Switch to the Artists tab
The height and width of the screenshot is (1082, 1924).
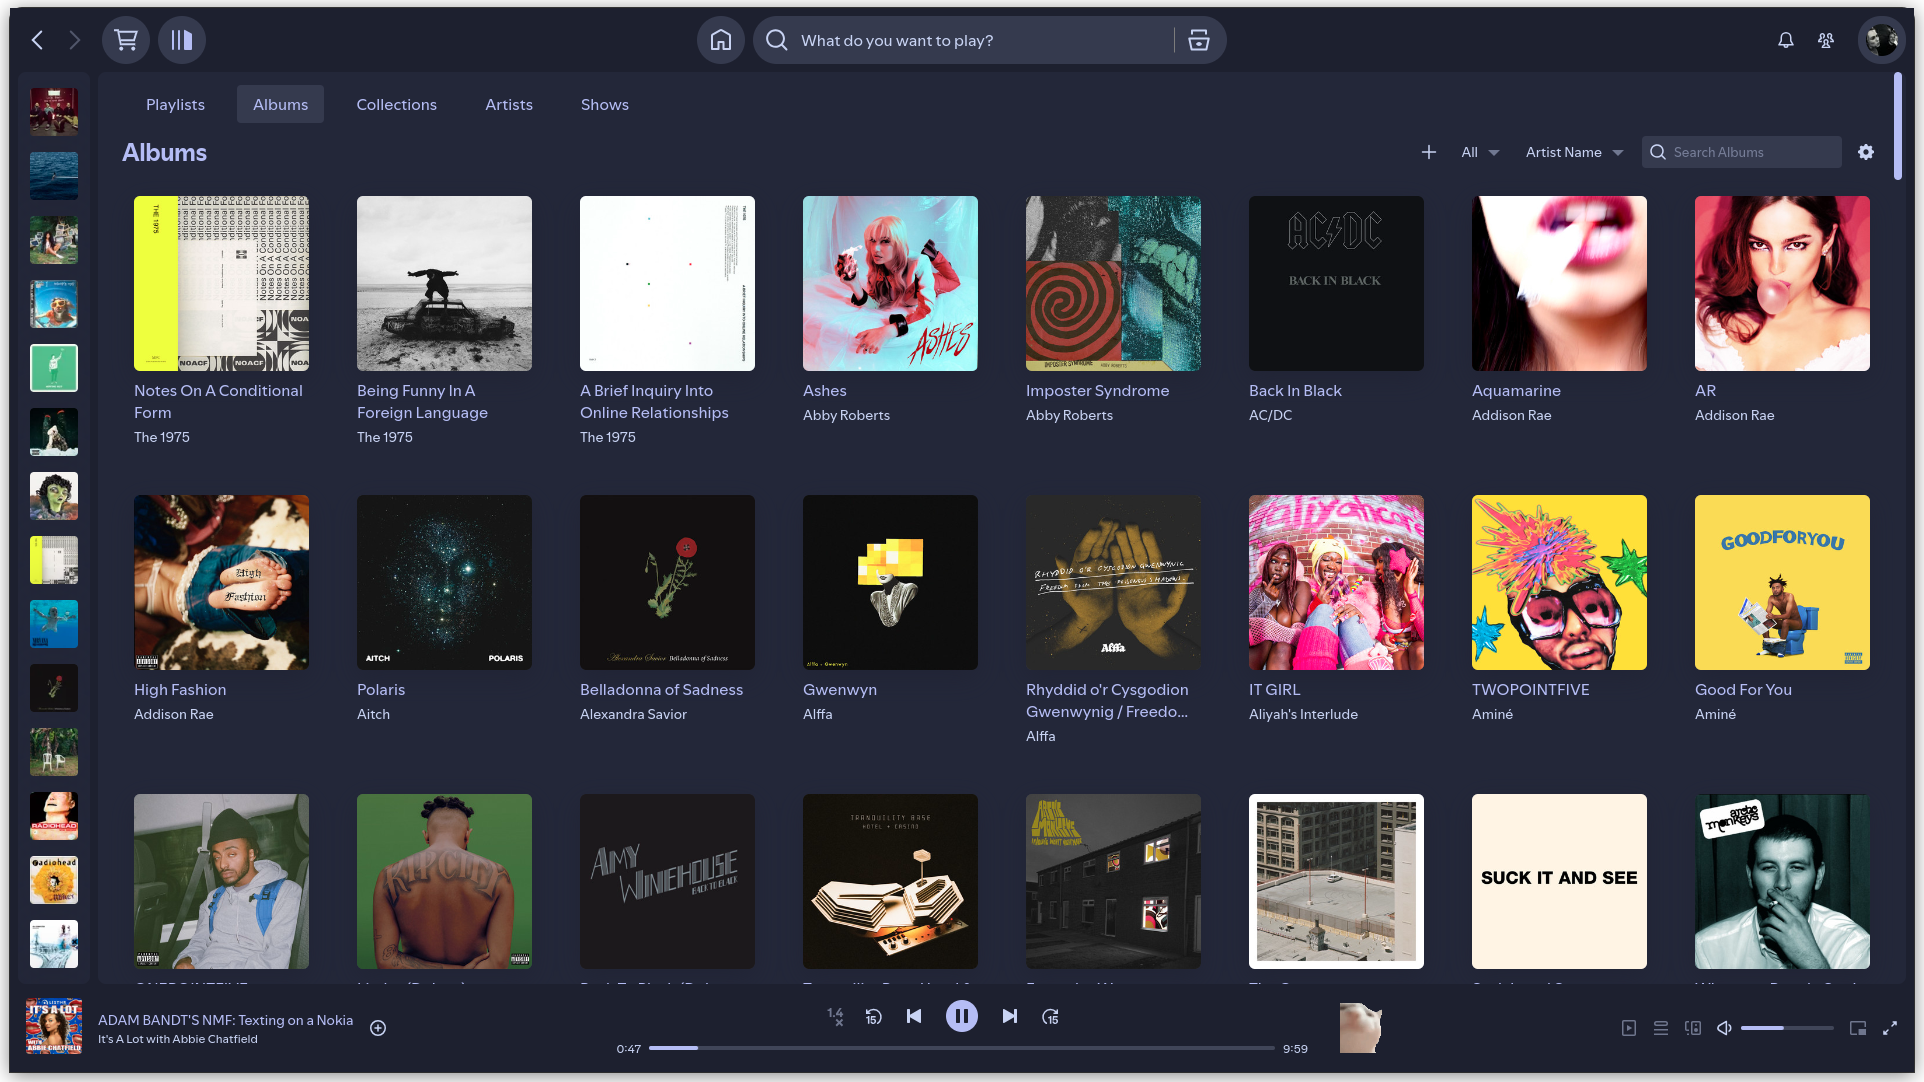[508, 104]
